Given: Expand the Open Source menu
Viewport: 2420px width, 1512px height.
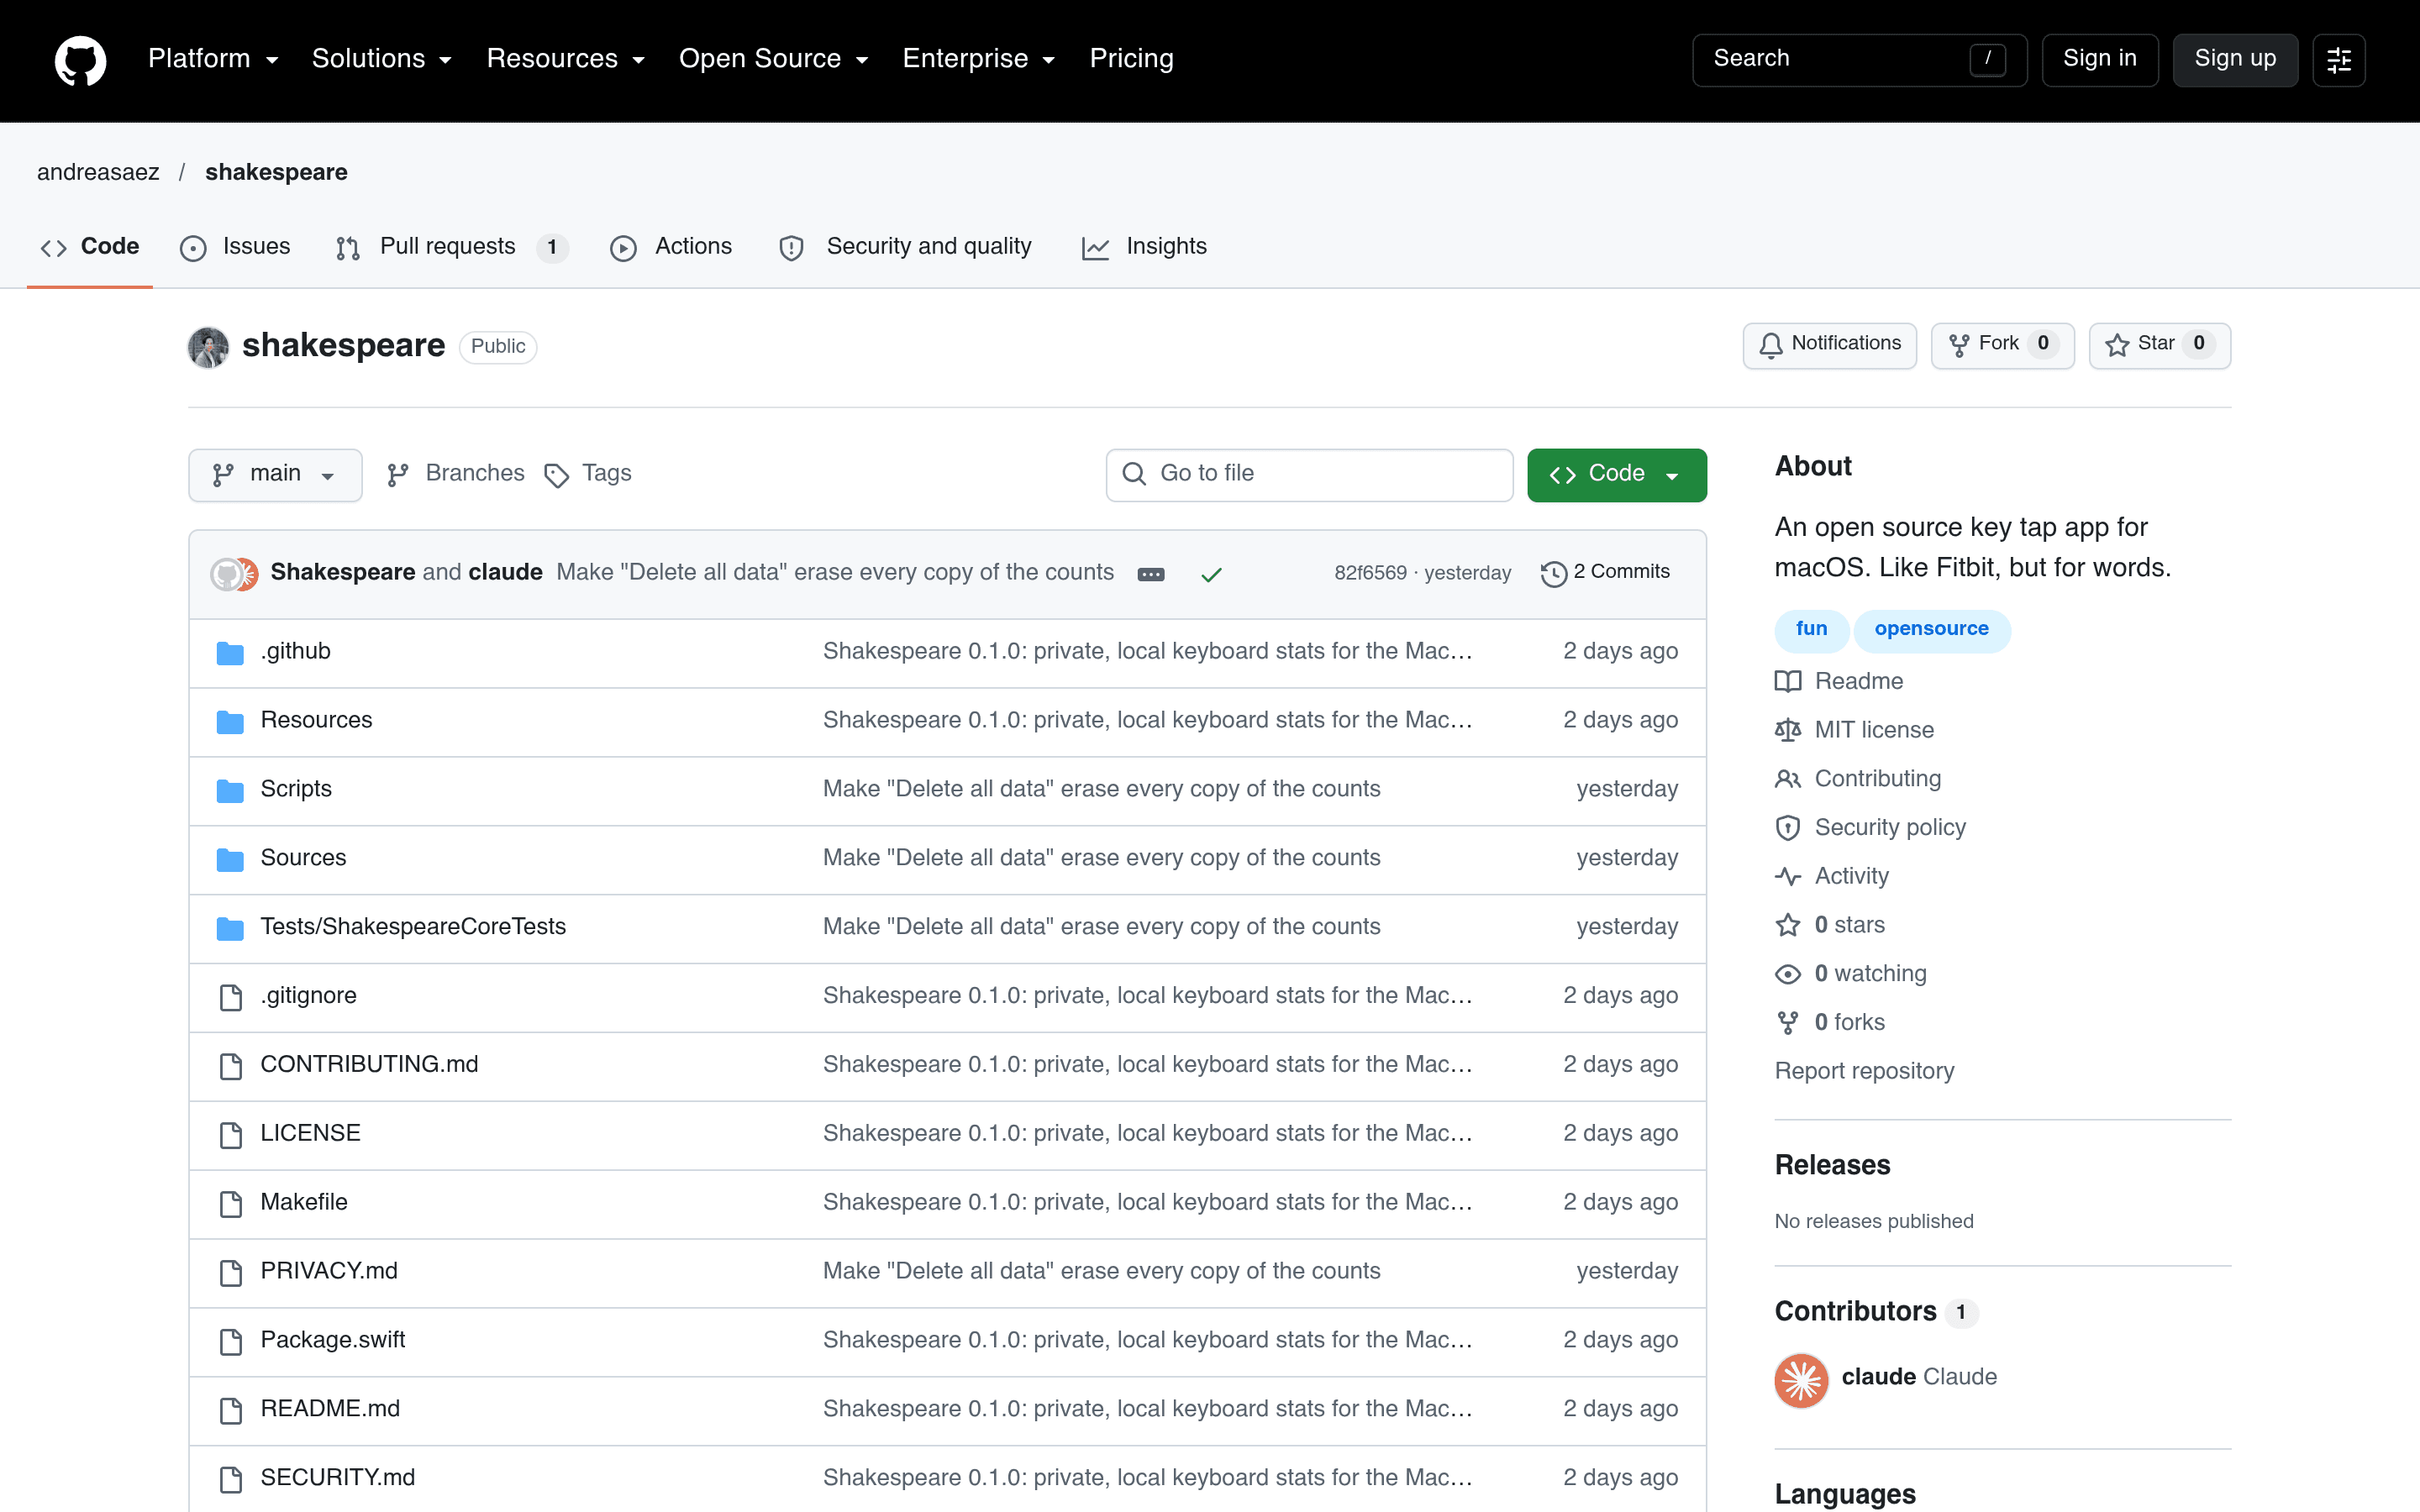Looking at the screenshot, I should coord(773,59).
